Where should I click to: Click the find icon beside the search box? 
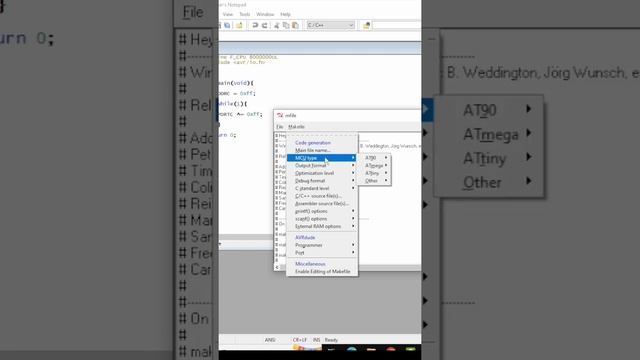pyautogui.click(x=367, y=25)
